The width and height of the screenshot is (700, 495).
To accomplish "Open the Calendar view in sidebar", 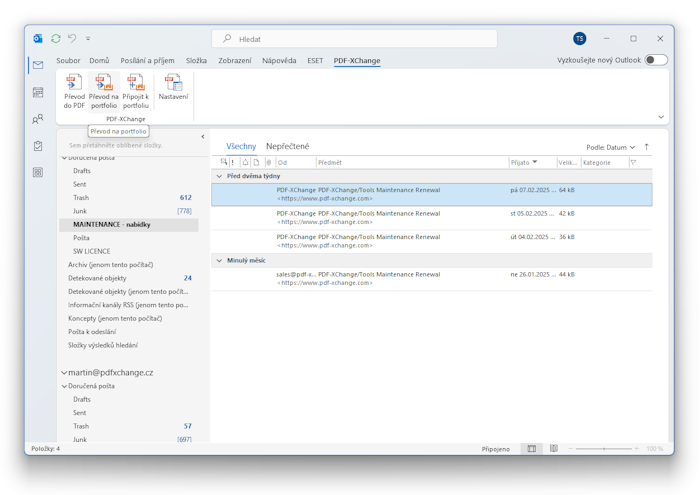I will 38,92.
